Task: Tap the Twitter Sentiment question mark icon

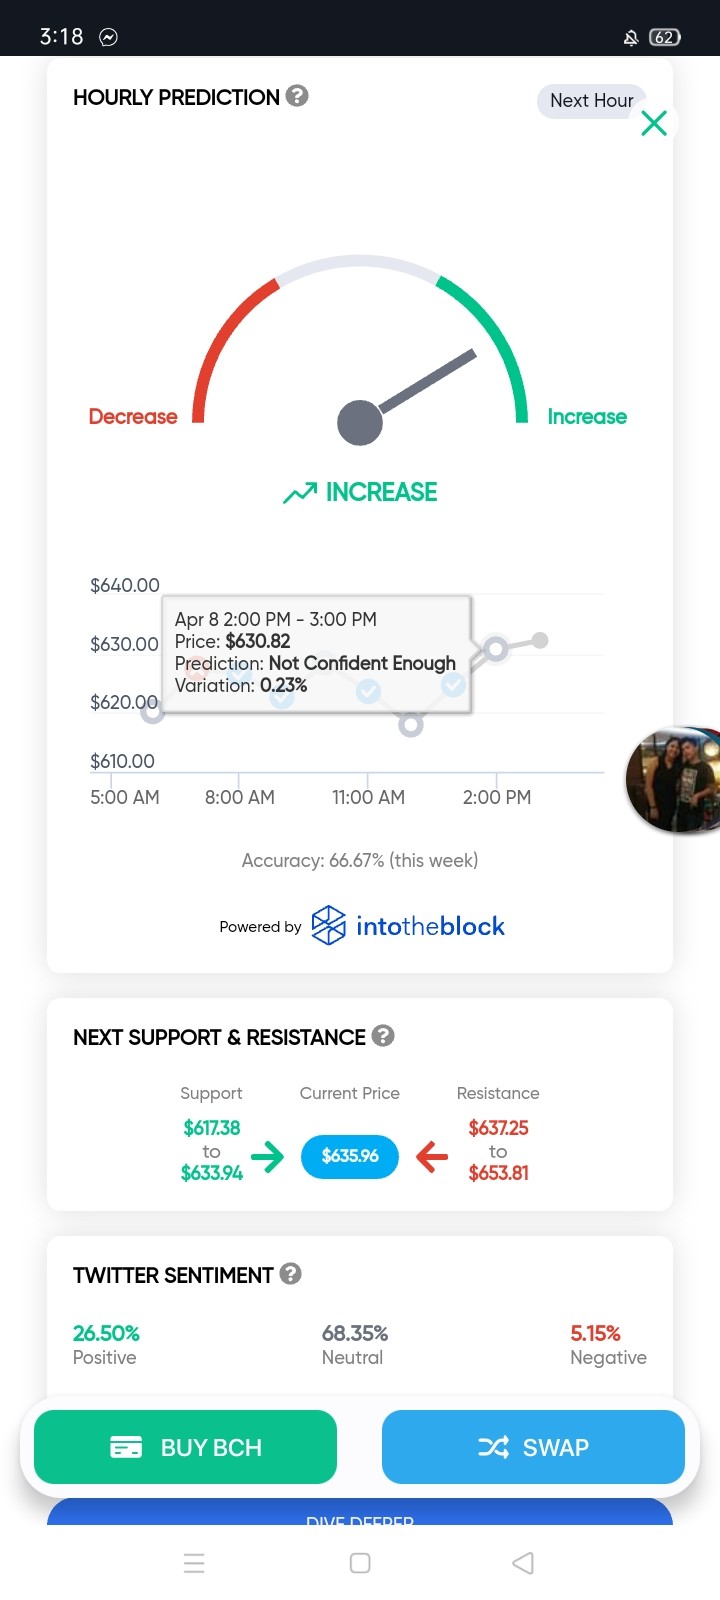Action: [x=291, y=1274]
